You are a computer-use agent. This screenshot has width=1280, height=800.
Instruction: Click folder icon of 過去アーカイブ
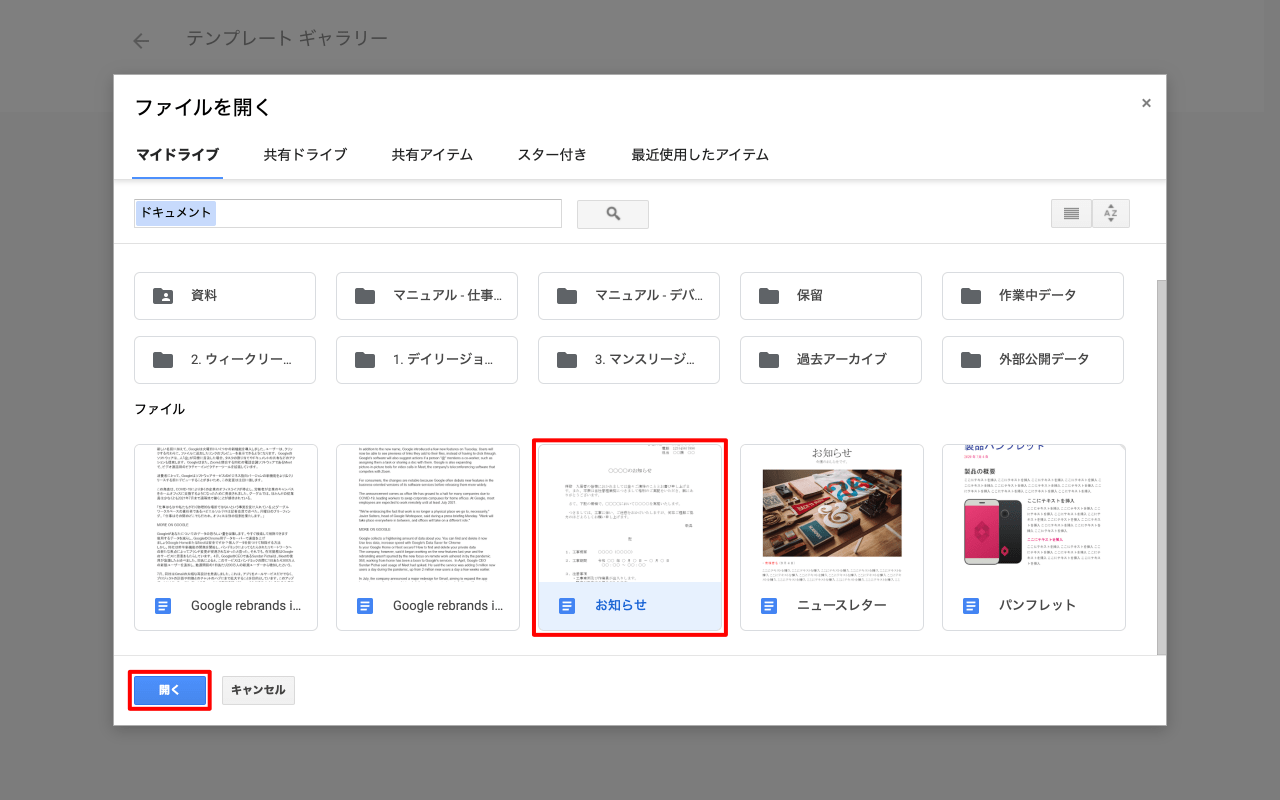[769, 360]
